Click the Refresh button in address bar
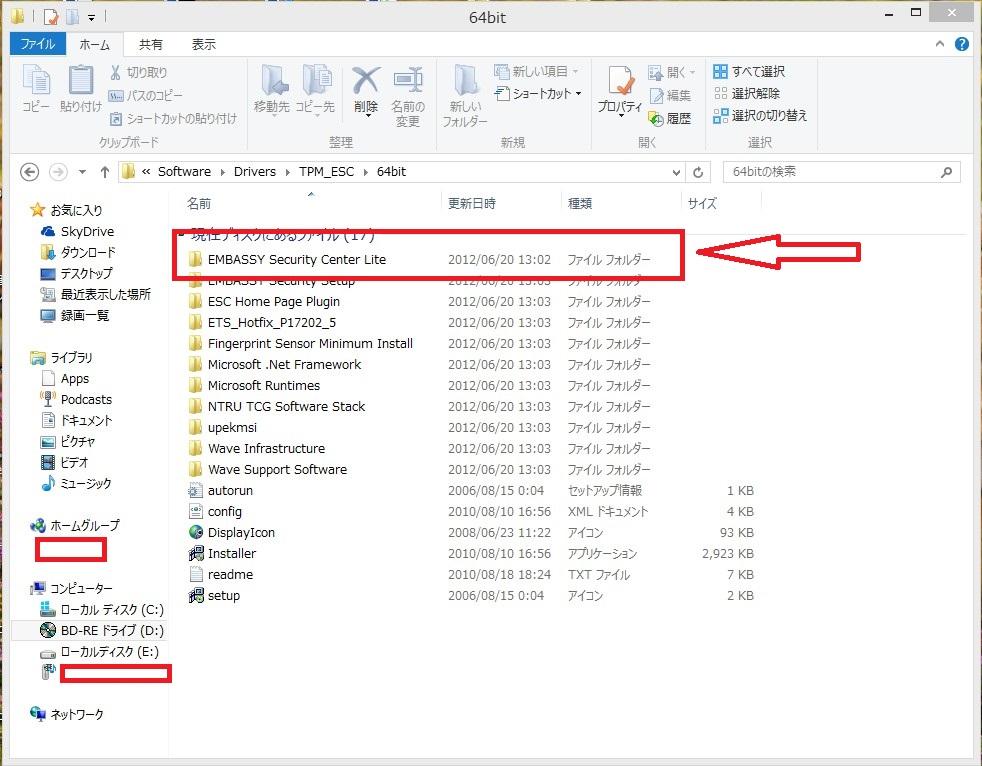982x766 pixels. point(698,172)
